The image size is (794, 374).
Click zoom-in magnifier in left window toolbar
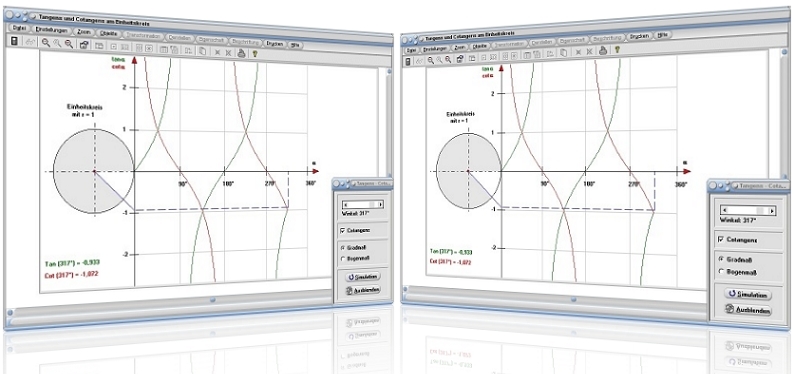(46, 43)
